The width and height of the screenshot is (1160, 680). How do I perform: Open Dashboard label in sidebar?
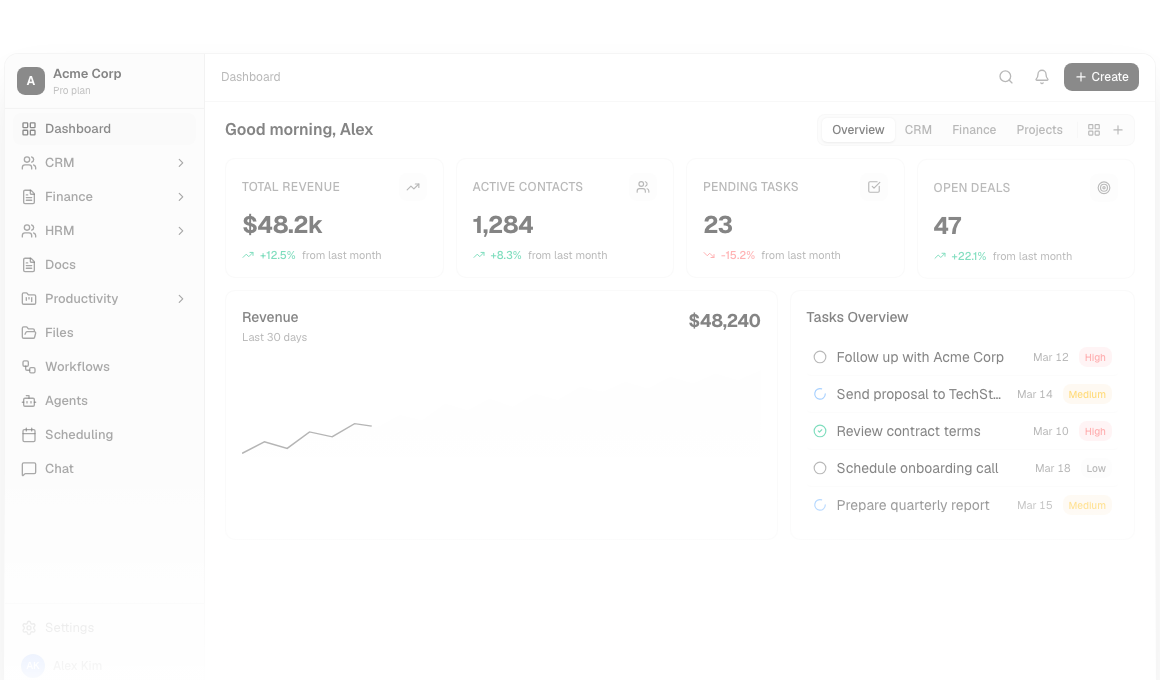78,129
